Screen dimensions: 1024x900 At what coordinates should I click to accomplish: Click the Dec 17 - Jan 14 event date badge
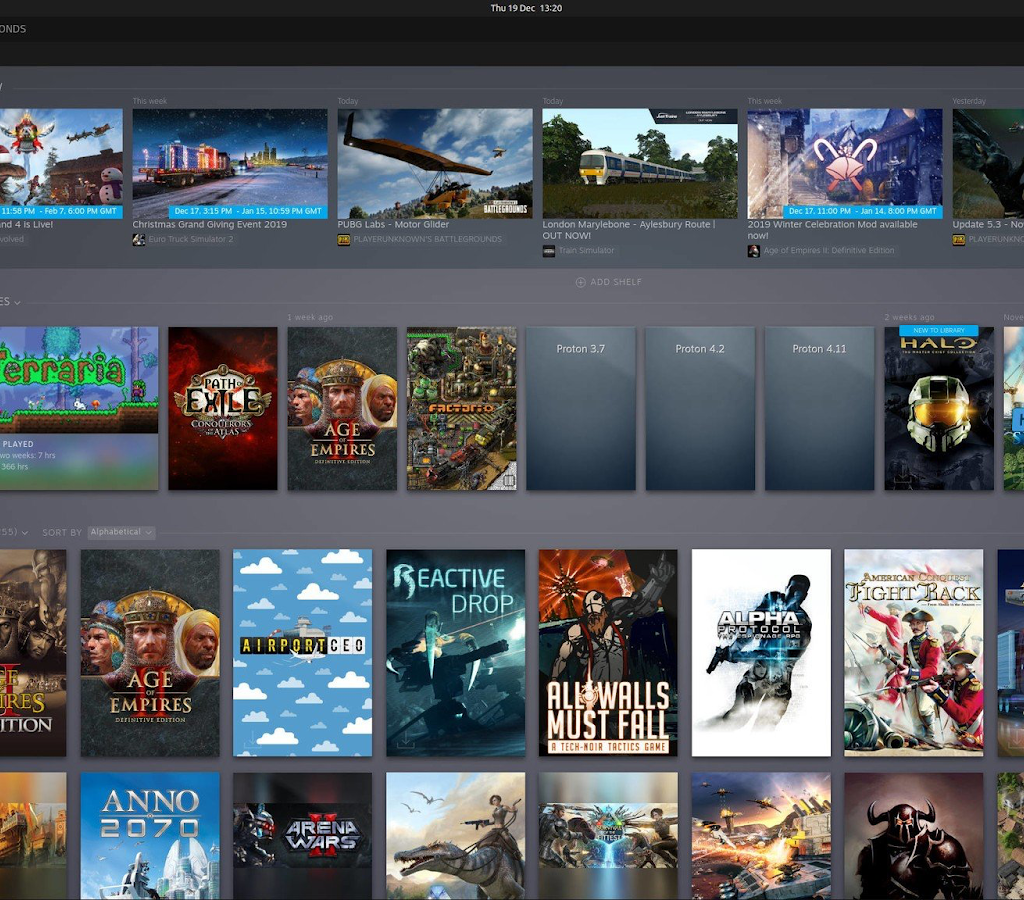(x=863, y=212)
